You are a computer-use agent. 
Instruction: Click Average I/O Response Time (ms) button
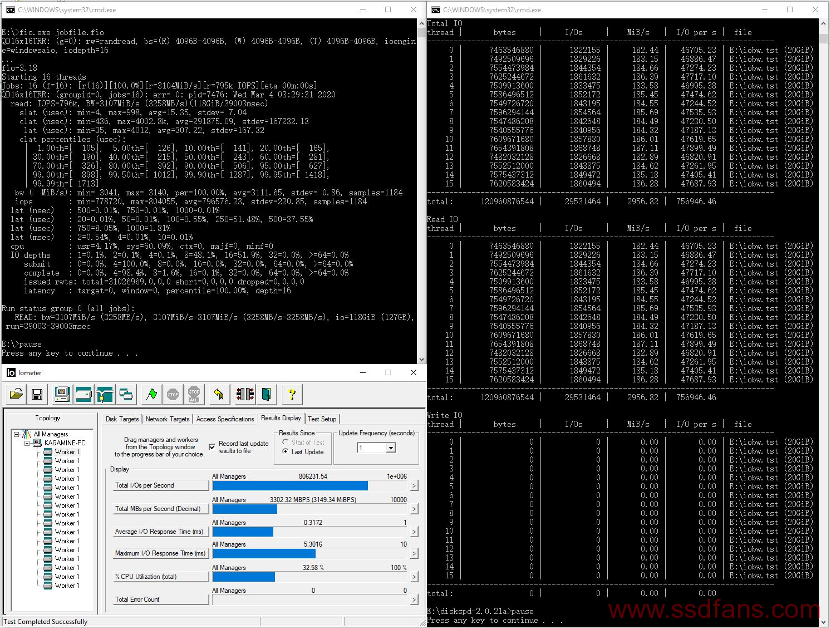(x=161, y=532)
